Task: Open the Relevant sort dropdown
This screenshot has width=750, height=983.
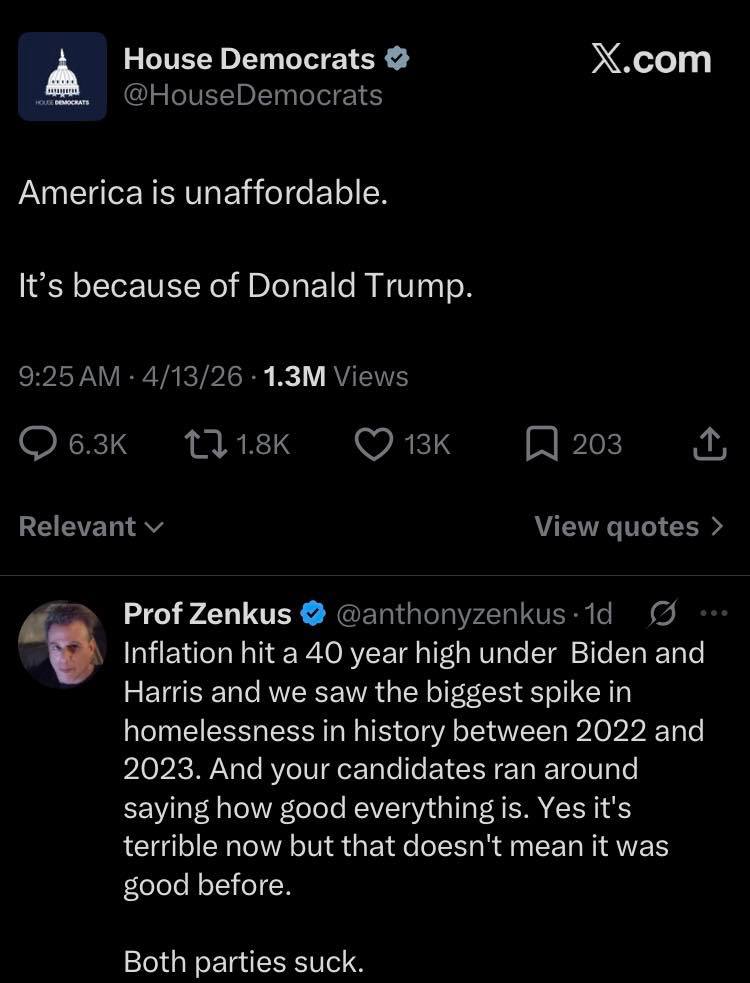Action: coord(91,527)
